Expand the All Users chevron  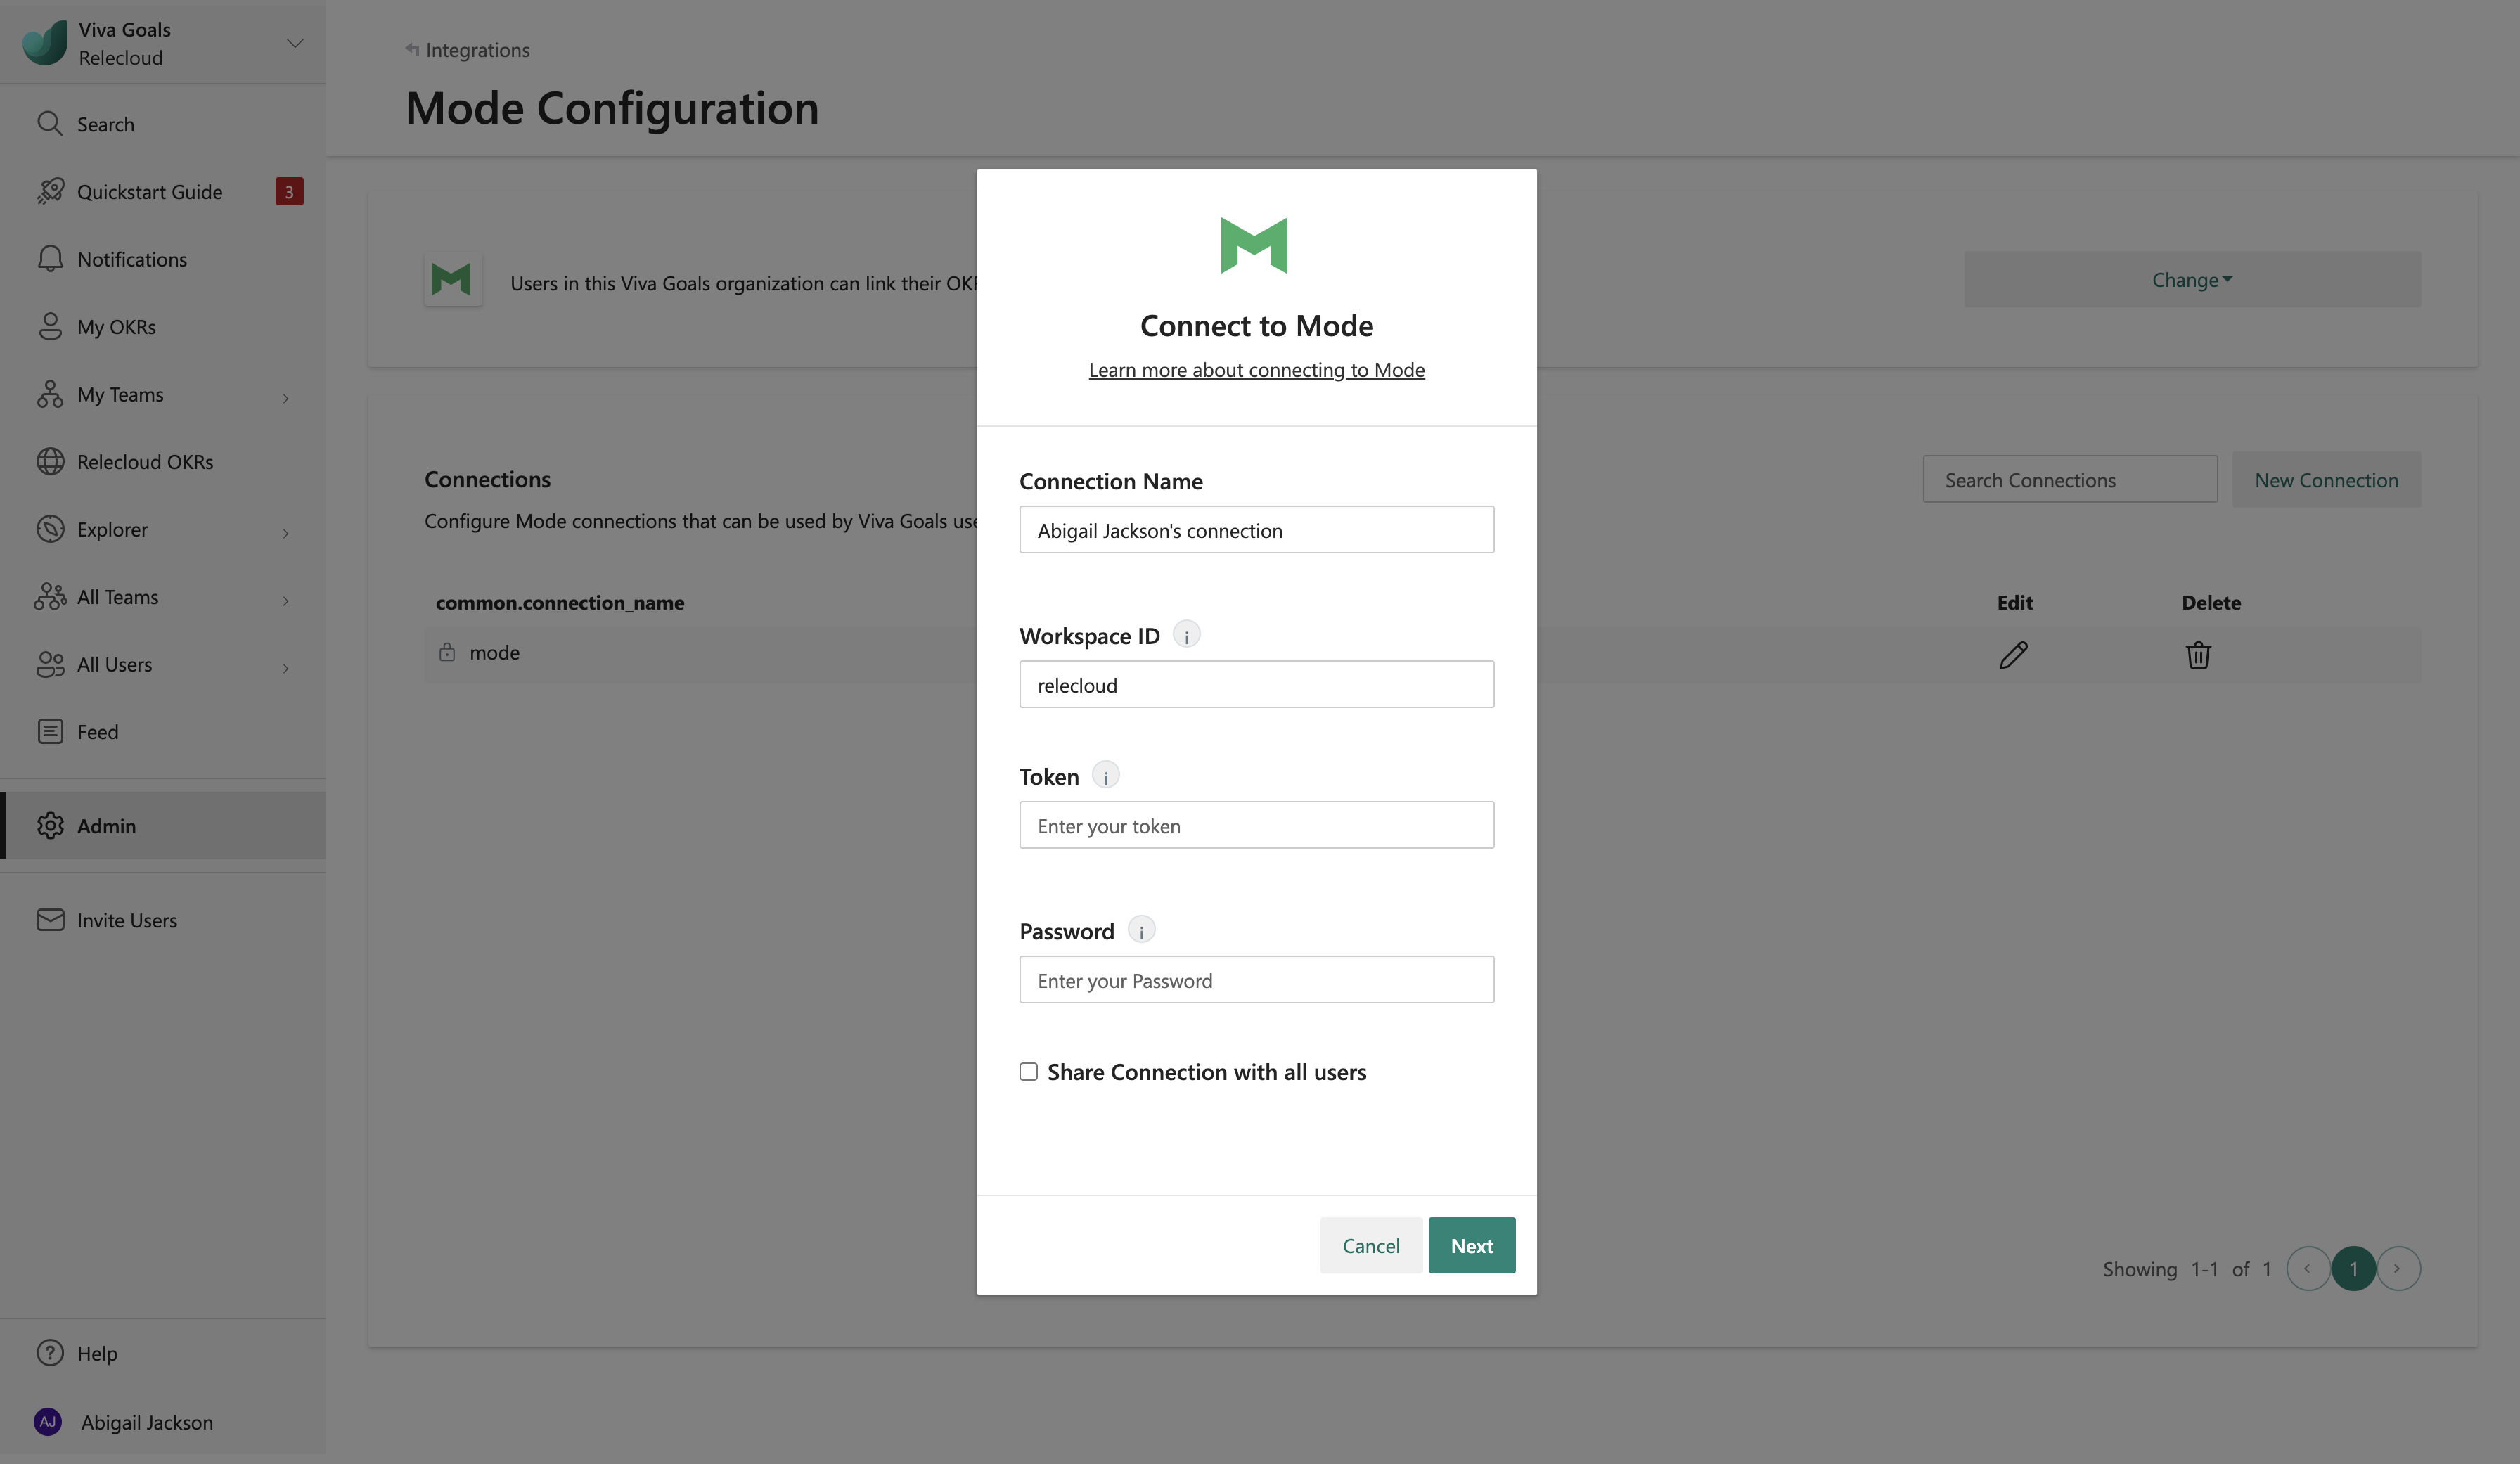pos(285,667)
